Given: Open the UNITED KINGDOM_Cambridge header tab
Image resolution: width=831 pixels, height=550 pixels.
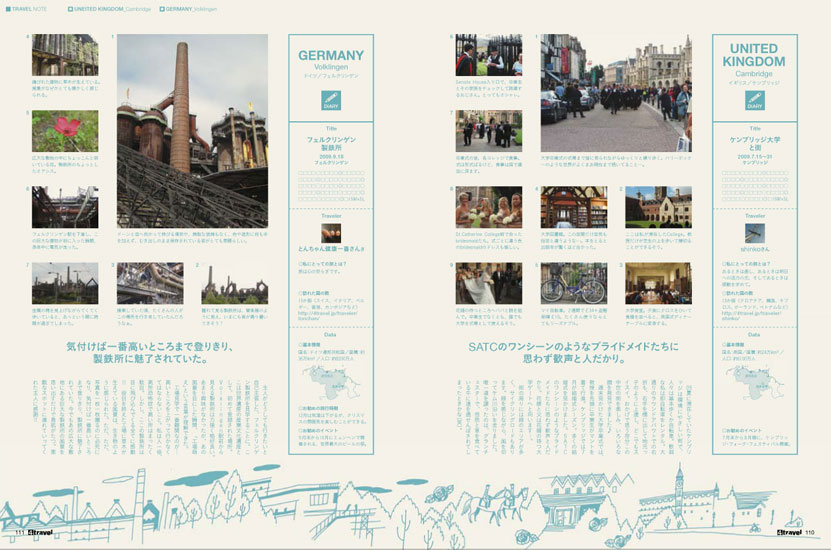Looking at the screenshot, I should coord(110,8).
